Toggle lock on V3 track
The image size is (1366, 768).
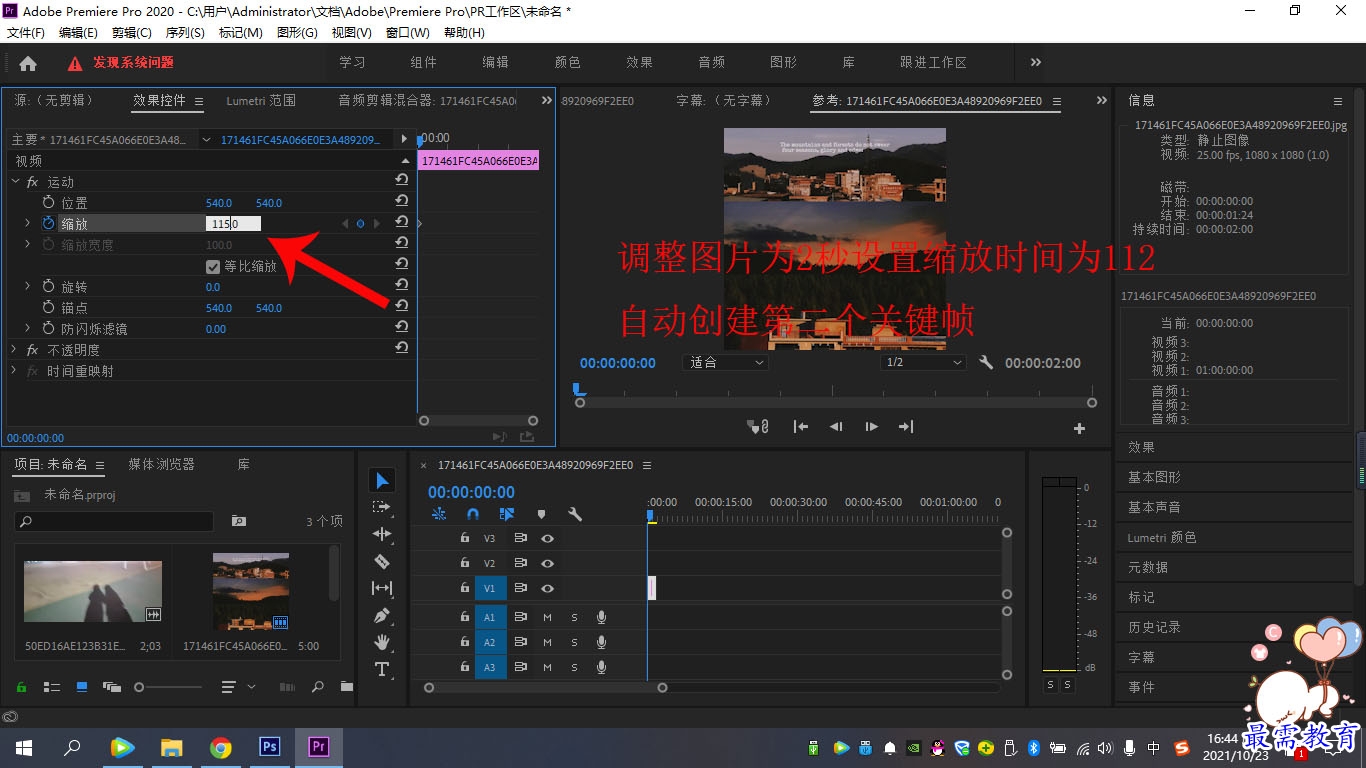click(464, 538)
